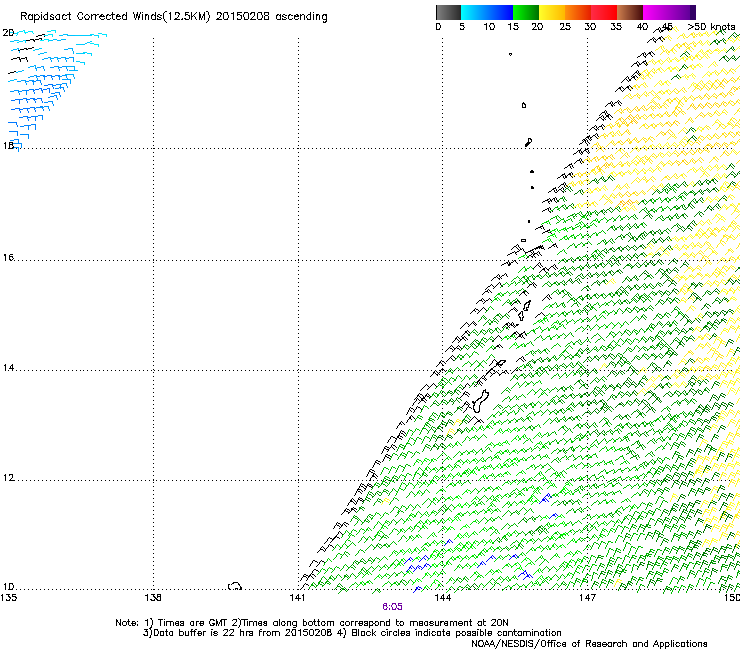Click the cyan-blue 5-15 knots color band
This screenshot has height=650, width=740.
point(487,12)
